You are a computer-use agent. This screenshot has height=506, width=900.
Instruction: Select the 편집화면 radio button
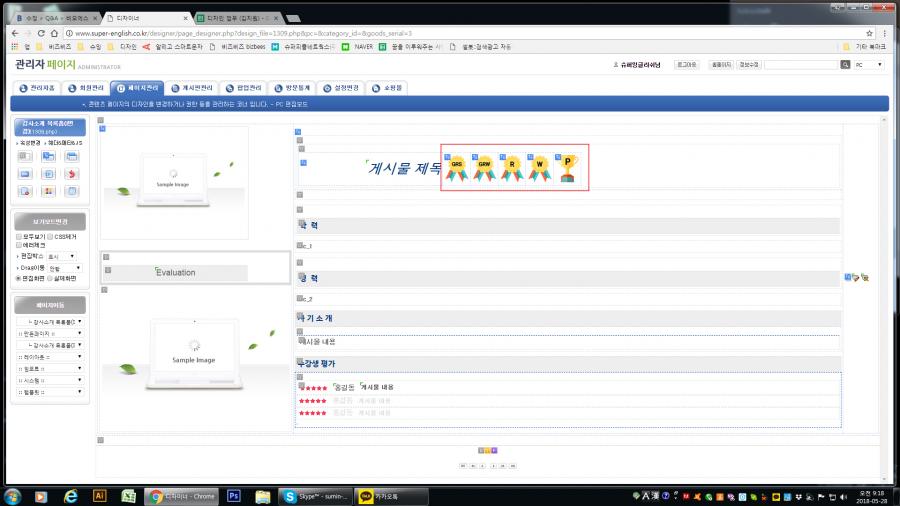(x=19, y=278)
